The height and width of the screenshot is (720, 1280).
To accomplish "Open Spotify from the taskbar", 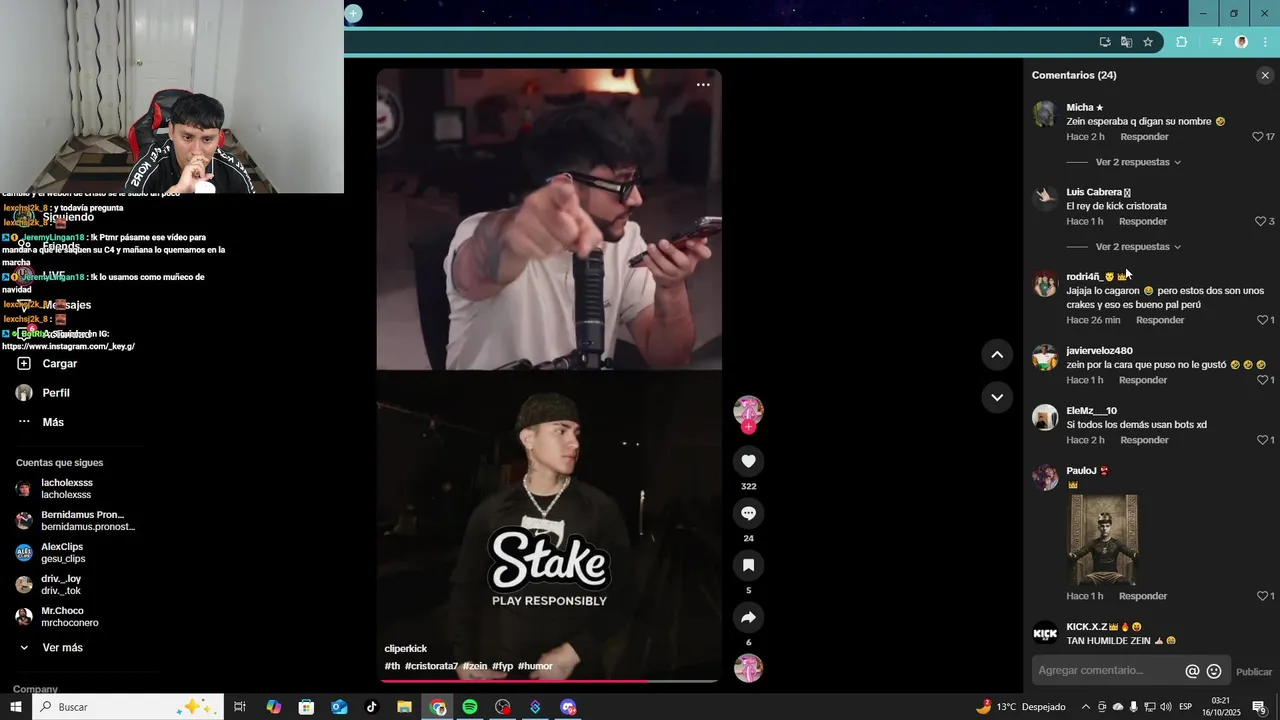I will [470, 707].
